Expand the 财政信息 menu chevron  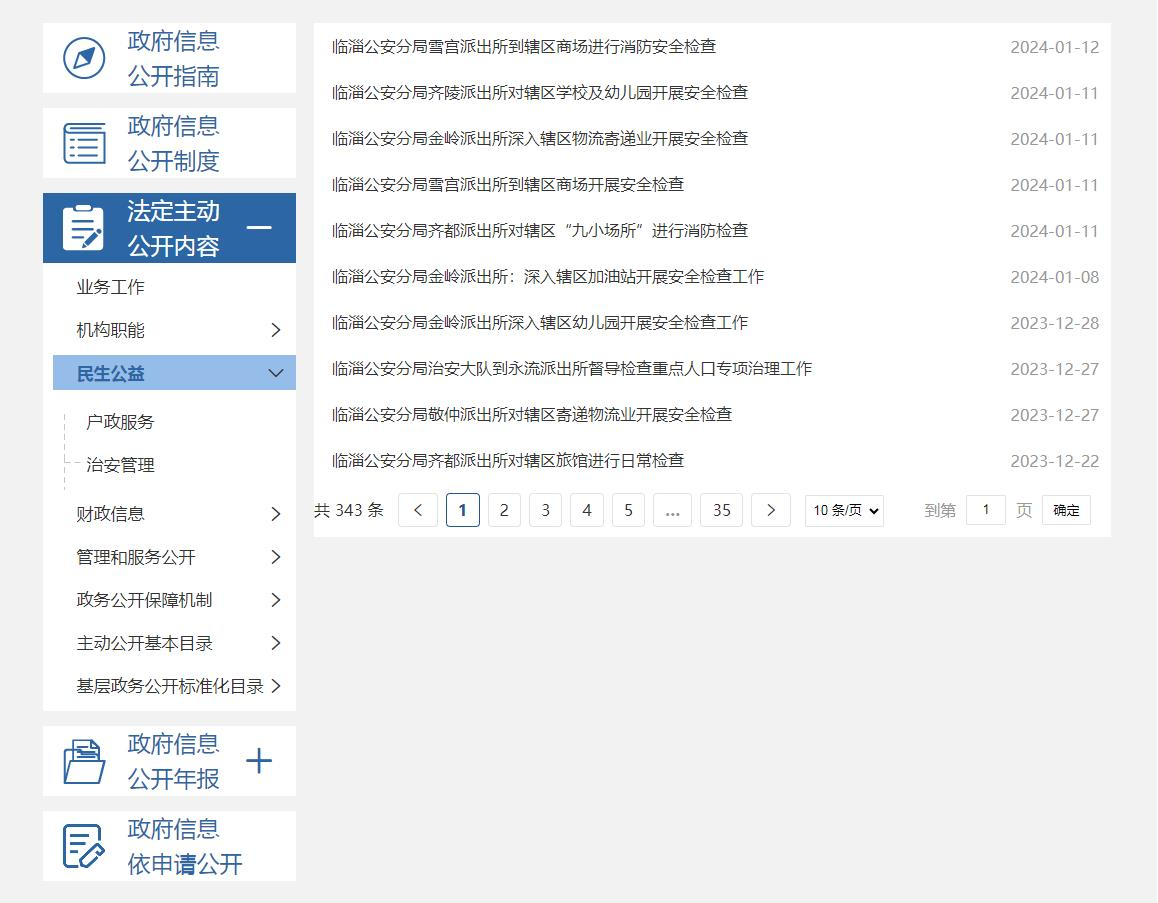pyautogui.click(x=276, y=514)
